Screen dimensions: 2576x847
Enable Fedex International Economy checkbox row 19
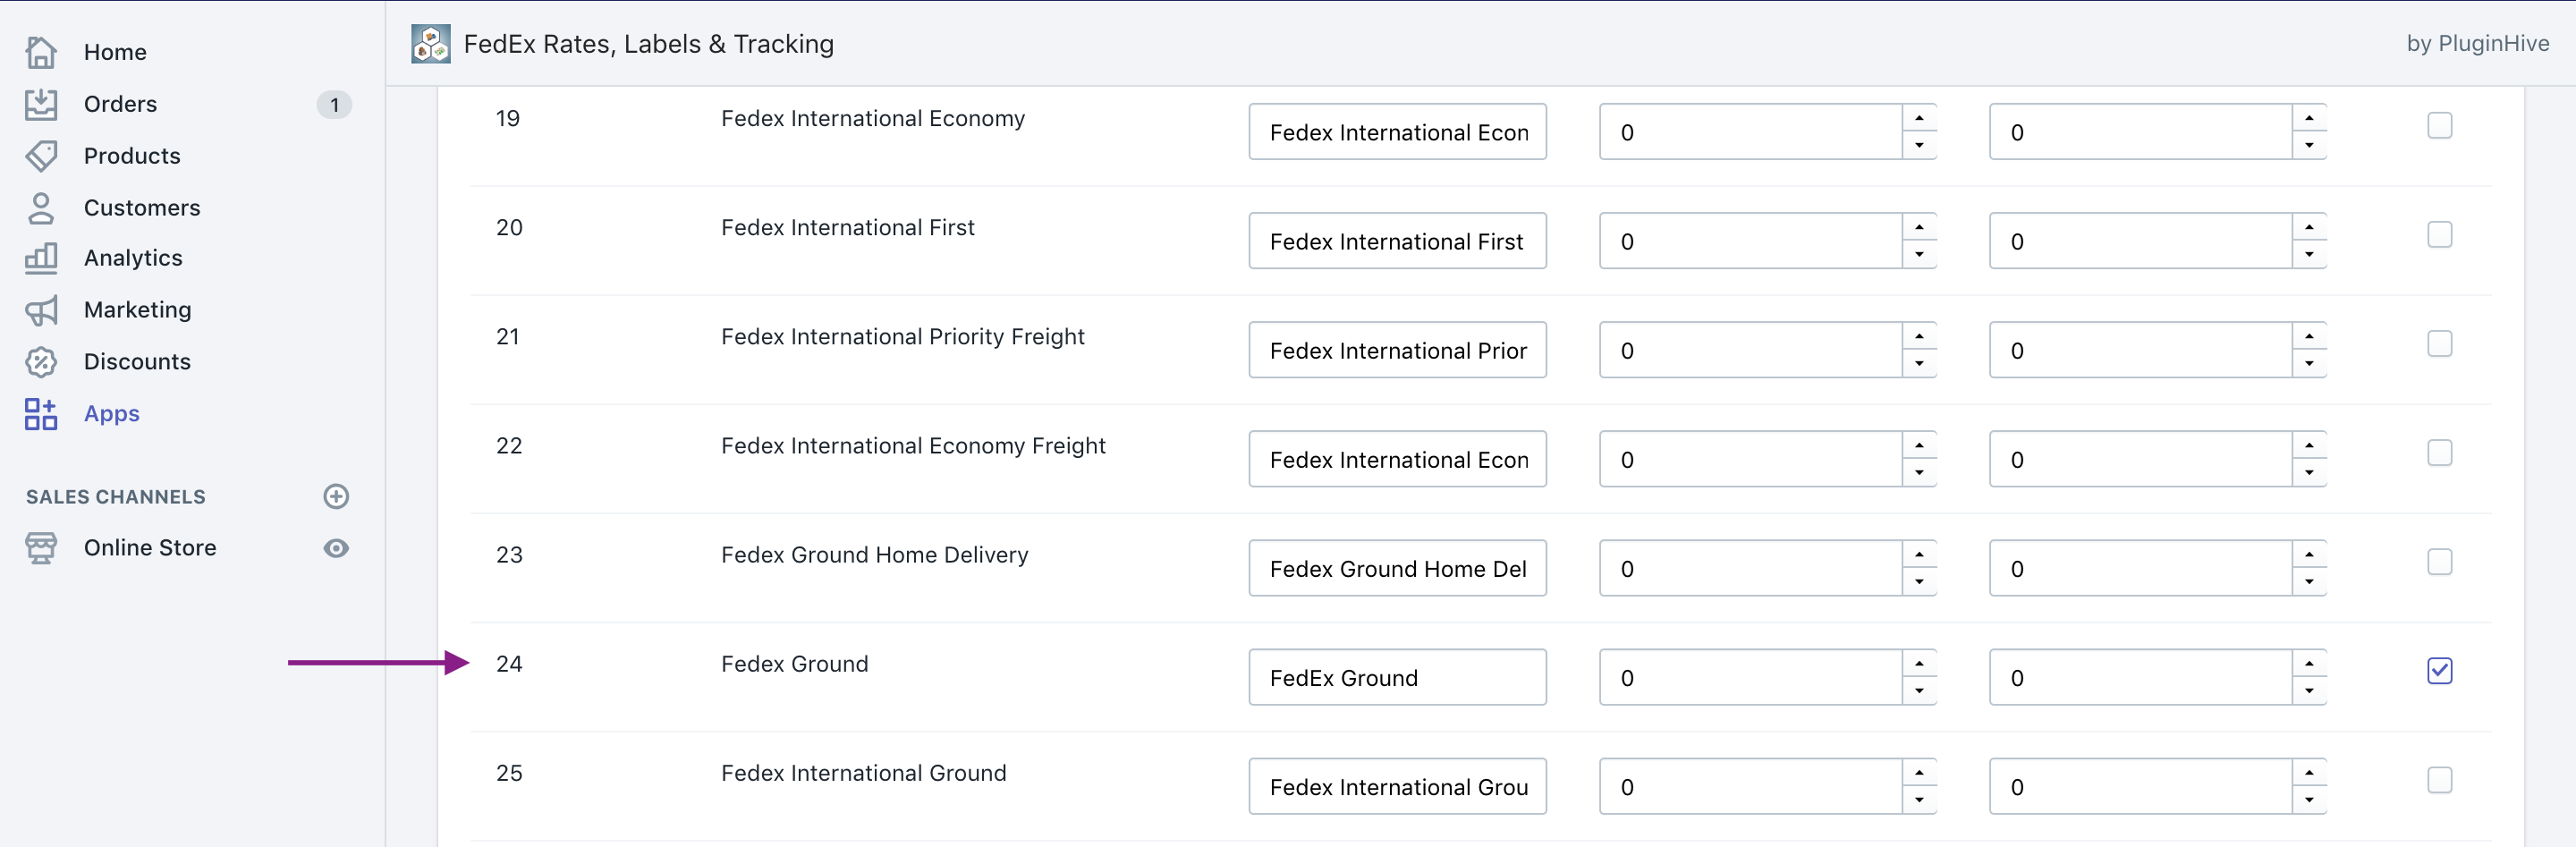(2439, 126)
